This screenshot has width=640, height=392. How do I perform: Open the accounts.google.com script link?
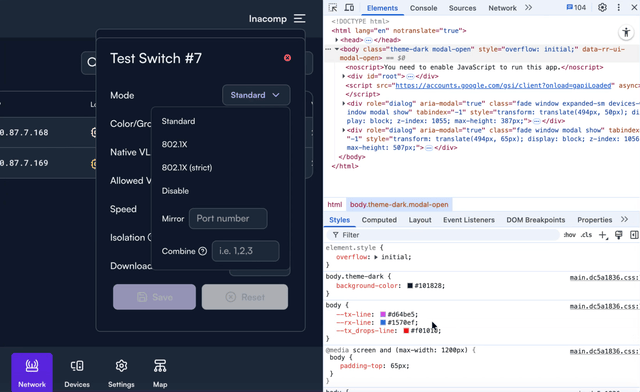[503, 86]
